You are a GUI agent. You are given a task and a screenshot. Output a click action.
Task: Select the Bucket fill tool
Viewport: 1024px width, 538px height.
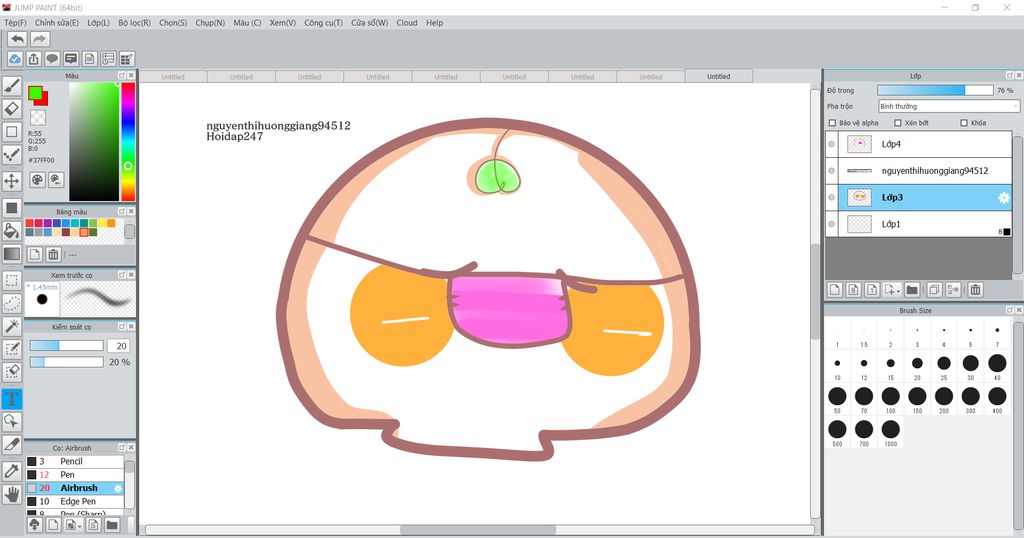[x=12, y=230]
